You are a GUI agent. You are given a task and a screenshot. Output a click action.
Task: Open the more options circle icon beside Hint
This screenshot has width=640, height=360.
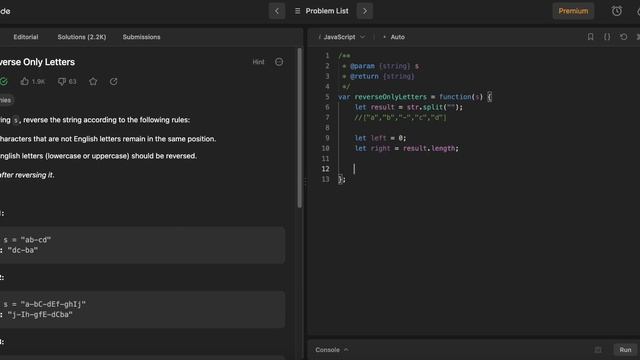click(x=279, y=62)
